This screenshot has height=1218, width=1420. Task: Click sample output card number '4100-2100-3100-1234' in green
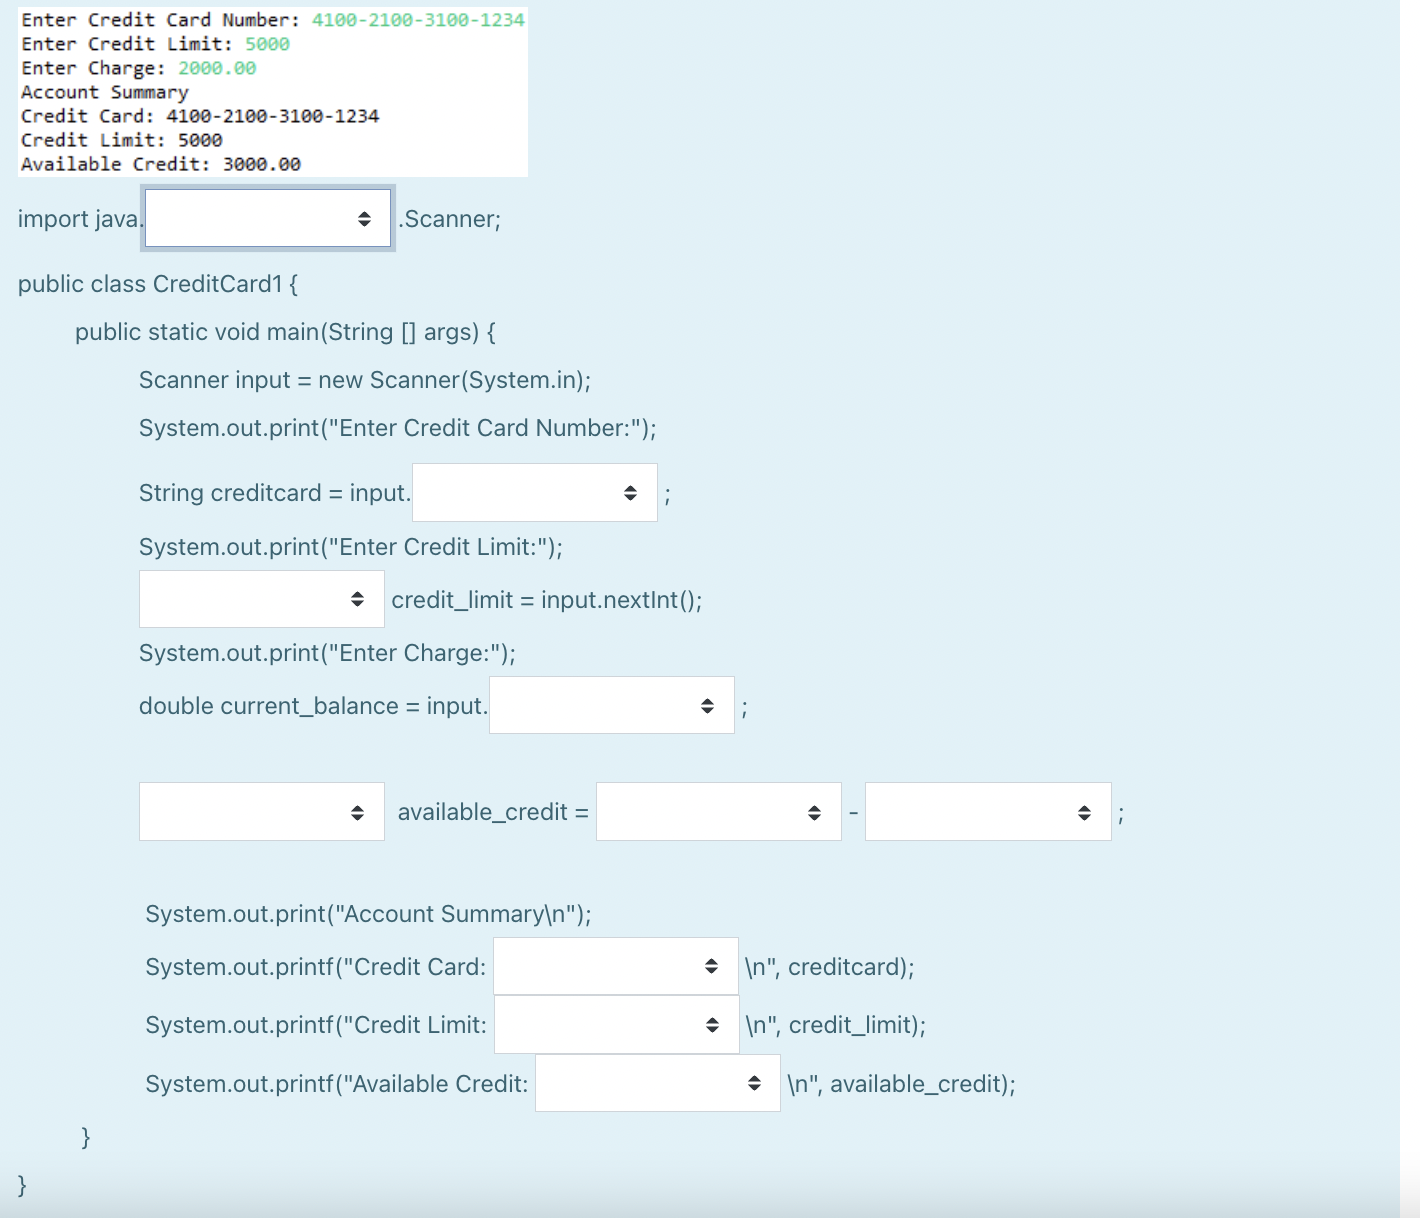tap(418, 20)
